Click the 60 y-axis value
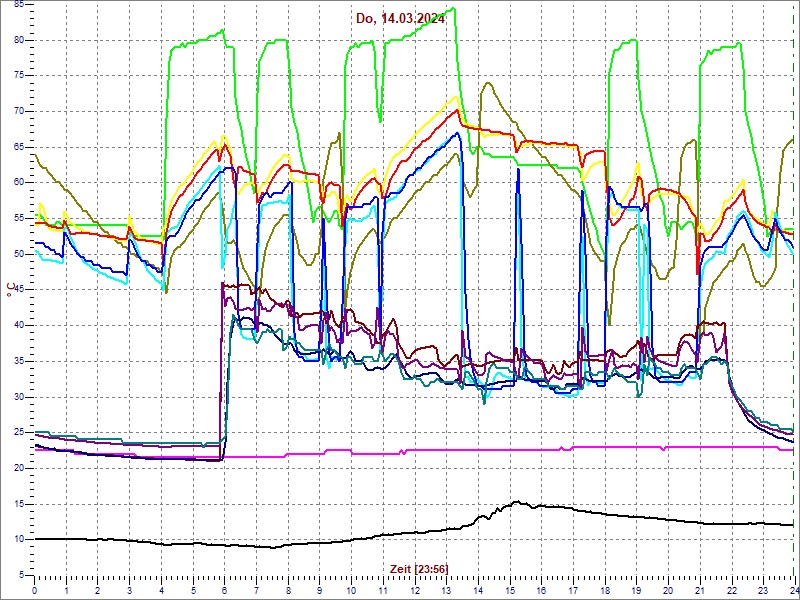The image size is (800, 600). click(x=19, y=183)
